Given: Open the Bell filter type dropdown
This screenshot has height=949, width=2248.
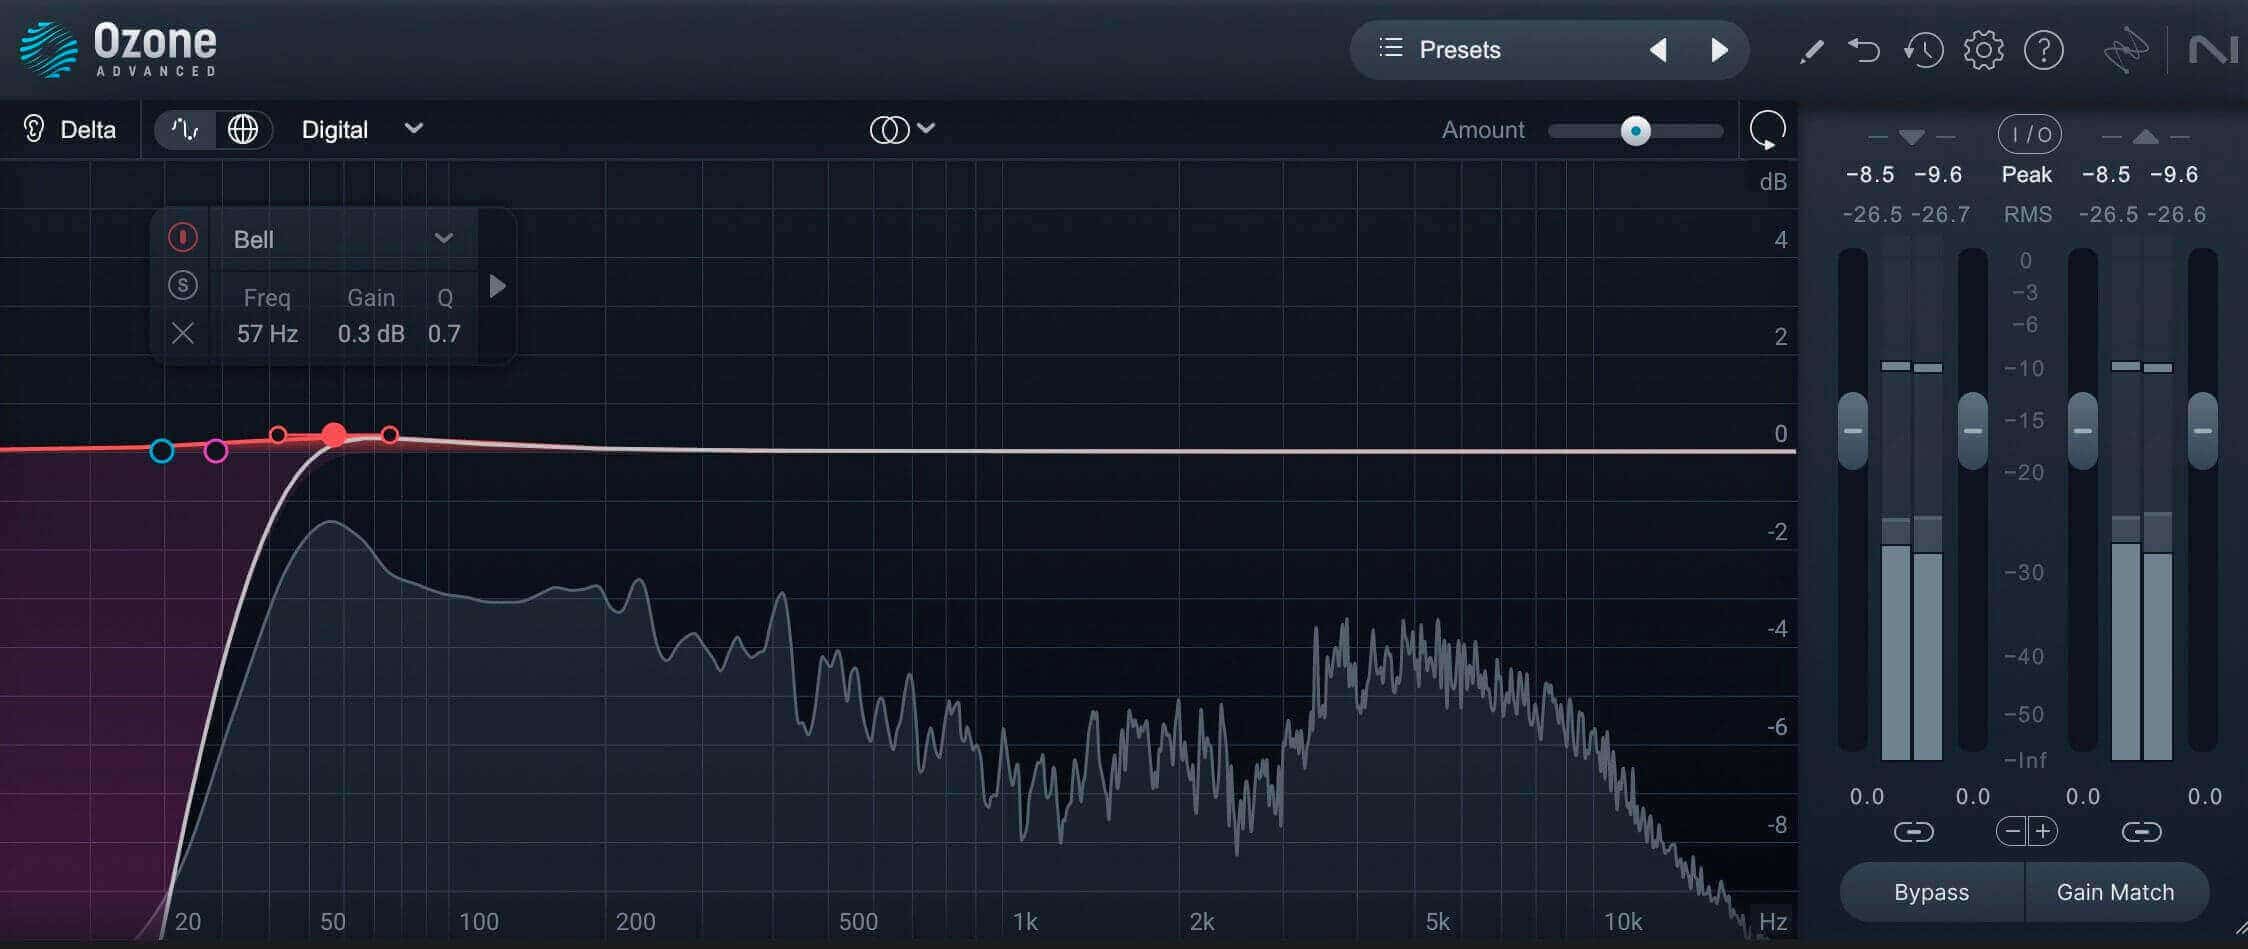Looking at the screenshot, I should [343, 239].
